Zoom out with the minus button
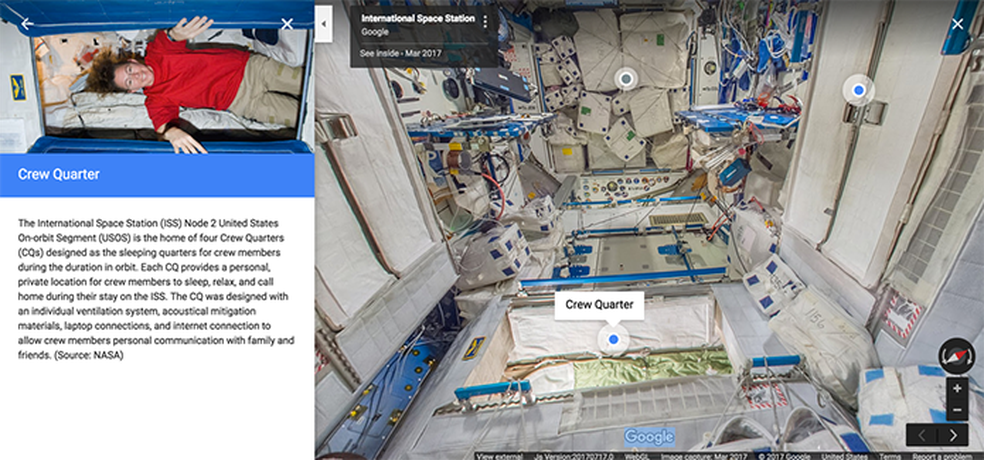Image resolution: width=984 pixels, height=460 pixels. pyautogui.click(x=956, y=409)
